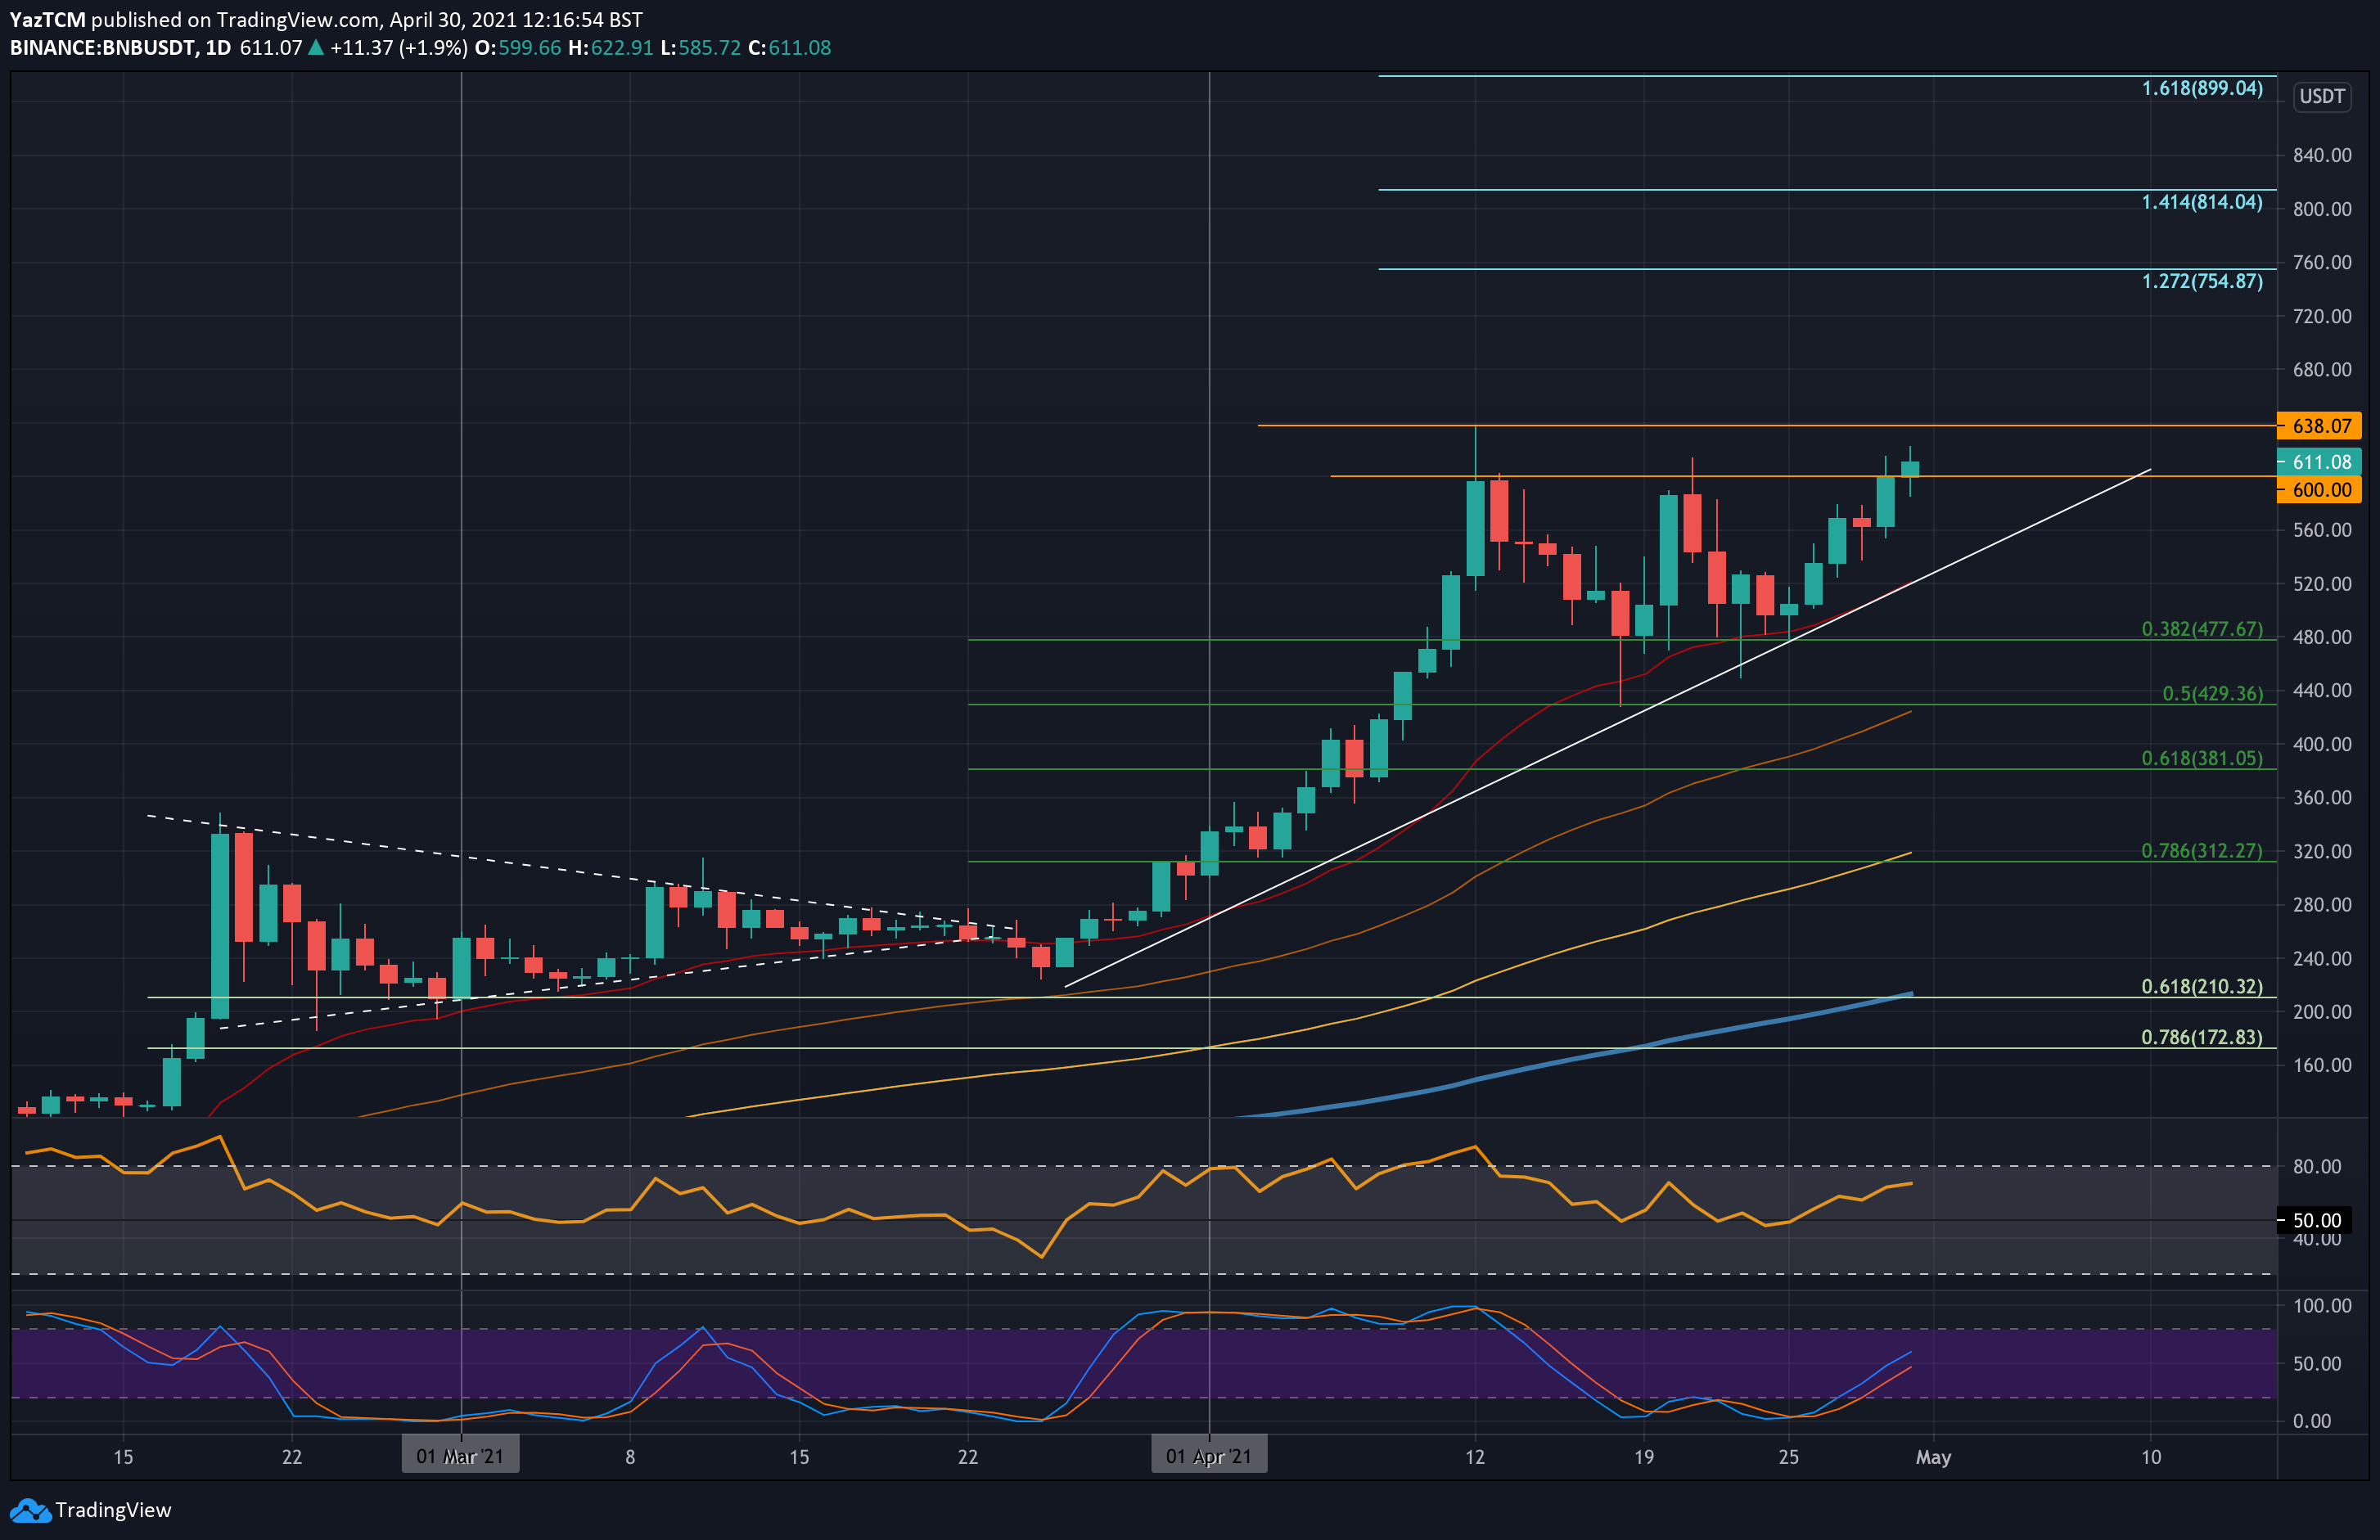The image size is (2380, 1540).
Task: Click the +11.37 (+1.9%) change value
Action: [x=398, y=48]
